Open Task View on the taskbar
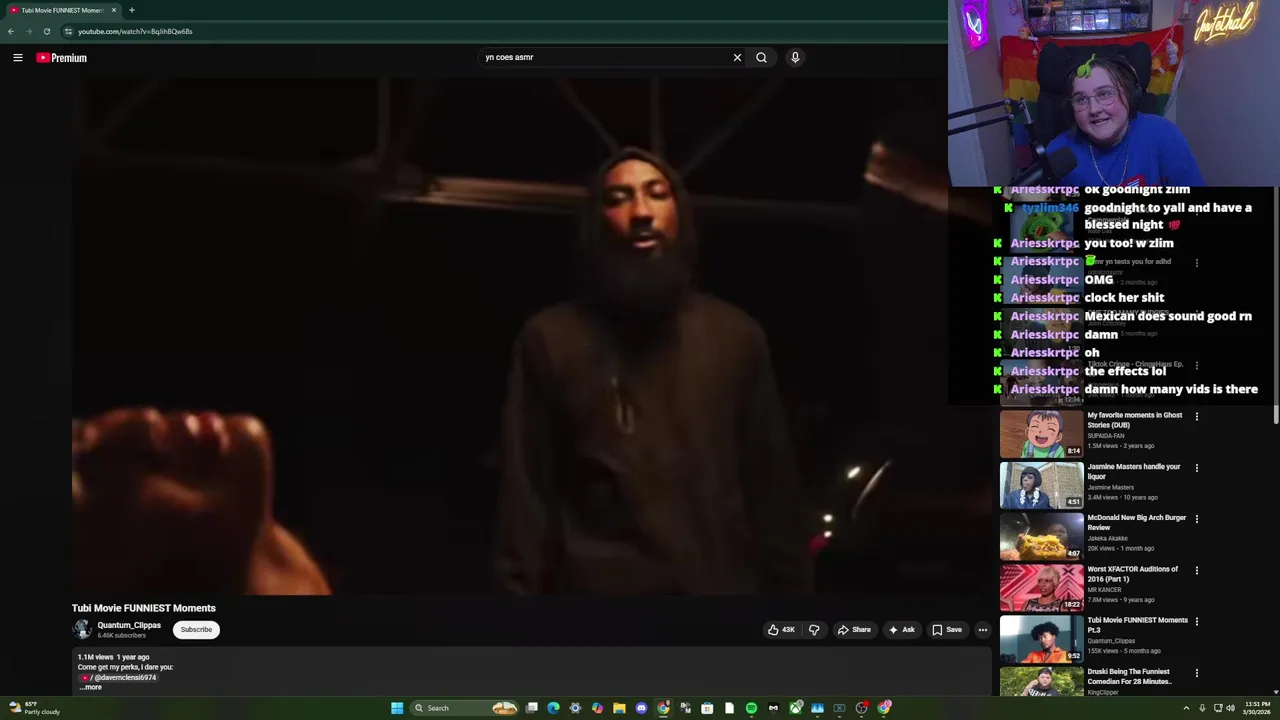 click(532, 708)
